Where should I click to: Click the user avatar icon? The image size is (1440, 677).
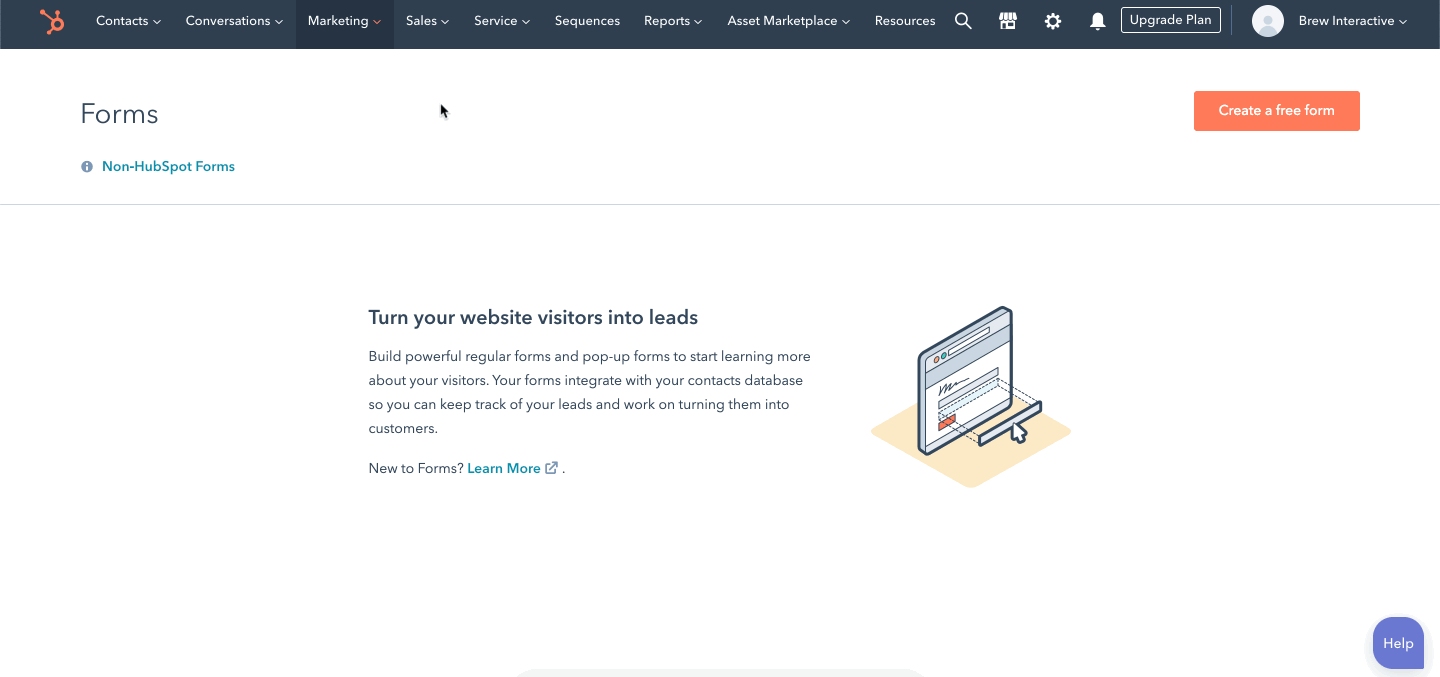(x=1268, y=21)
